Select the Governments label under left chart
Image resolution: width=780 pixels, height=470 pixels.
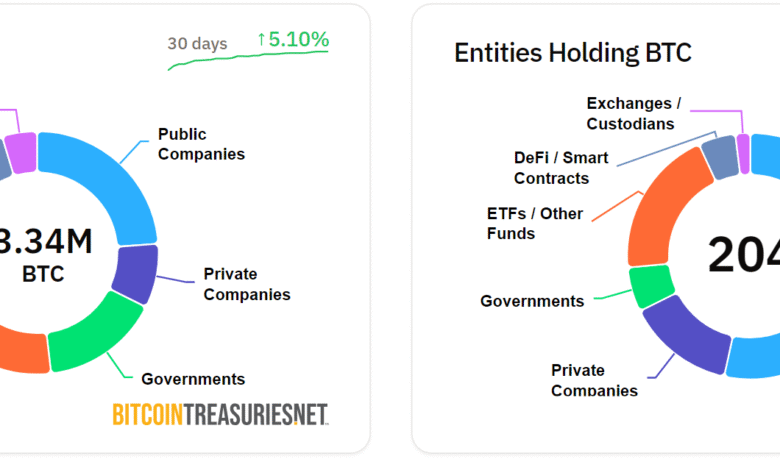[193, 379]
